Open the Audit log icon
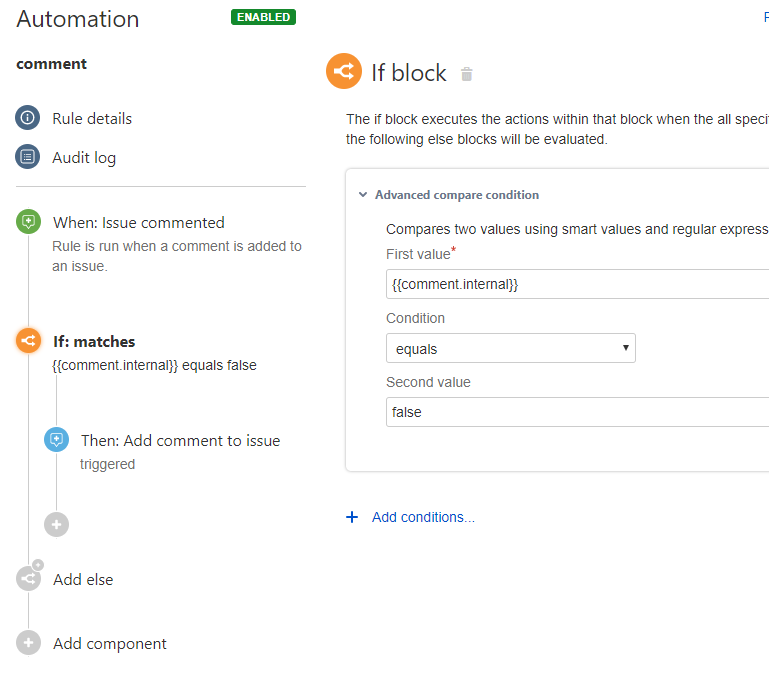This screenshot has width=769, height=674. tap(28, 157)
